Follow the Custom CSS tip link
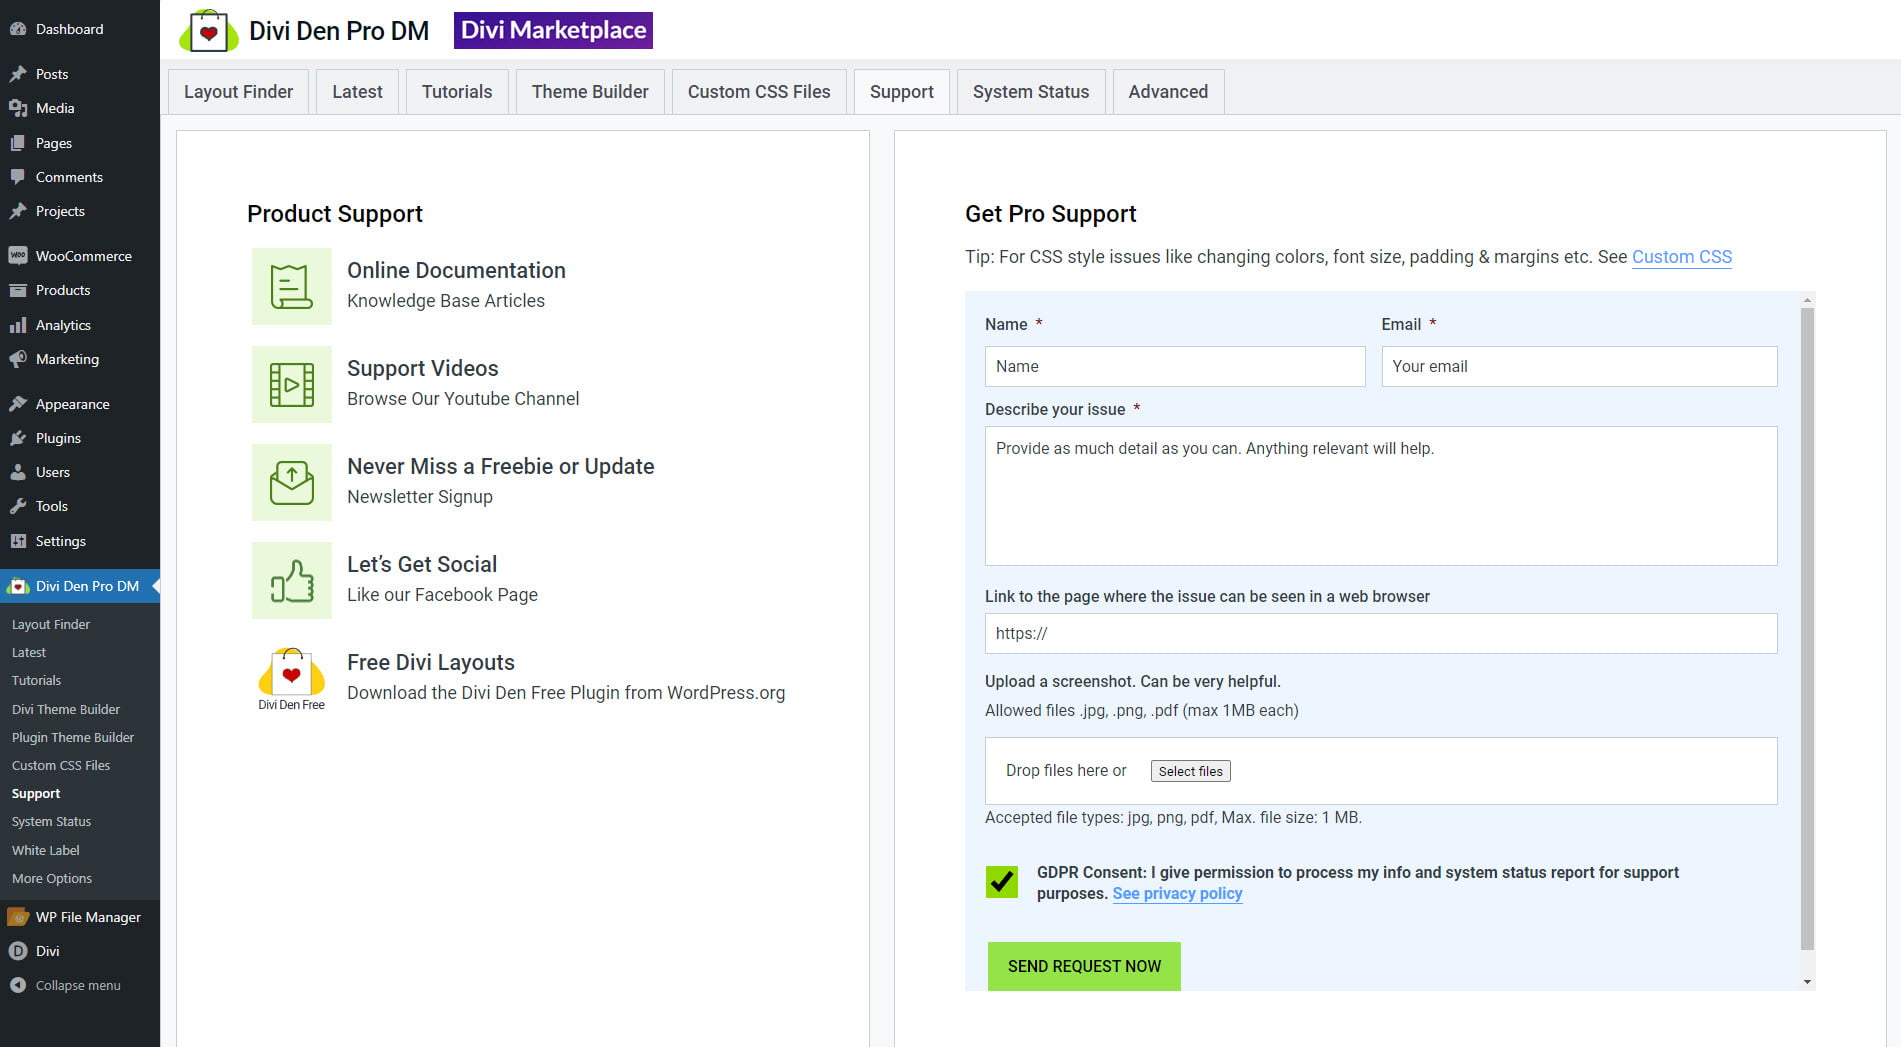The width and height of the screenshot is (1901, 1047). click(1681, 257)
